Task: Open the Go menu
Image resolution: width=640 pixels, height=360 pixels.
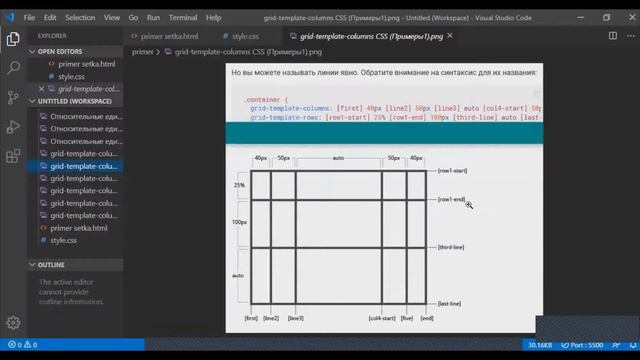Action: [133, 18]
